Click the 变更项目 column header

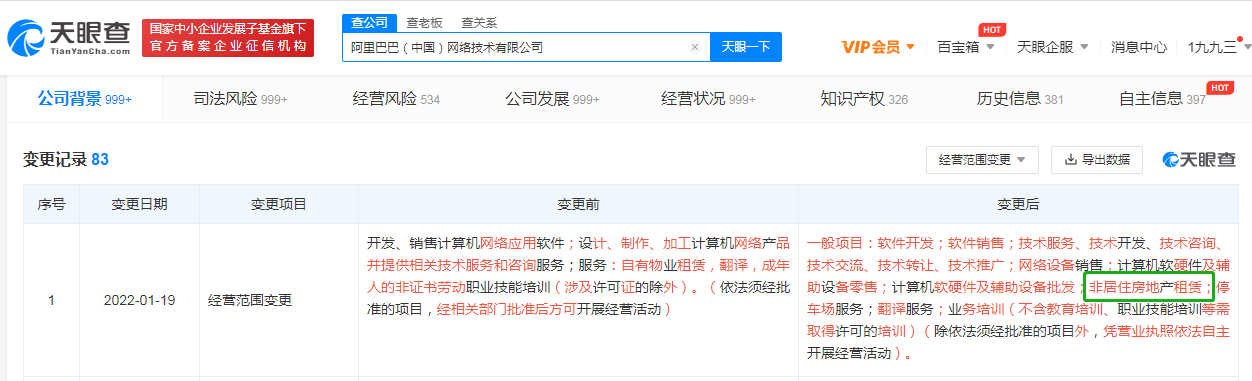click(x=279, y=204)
